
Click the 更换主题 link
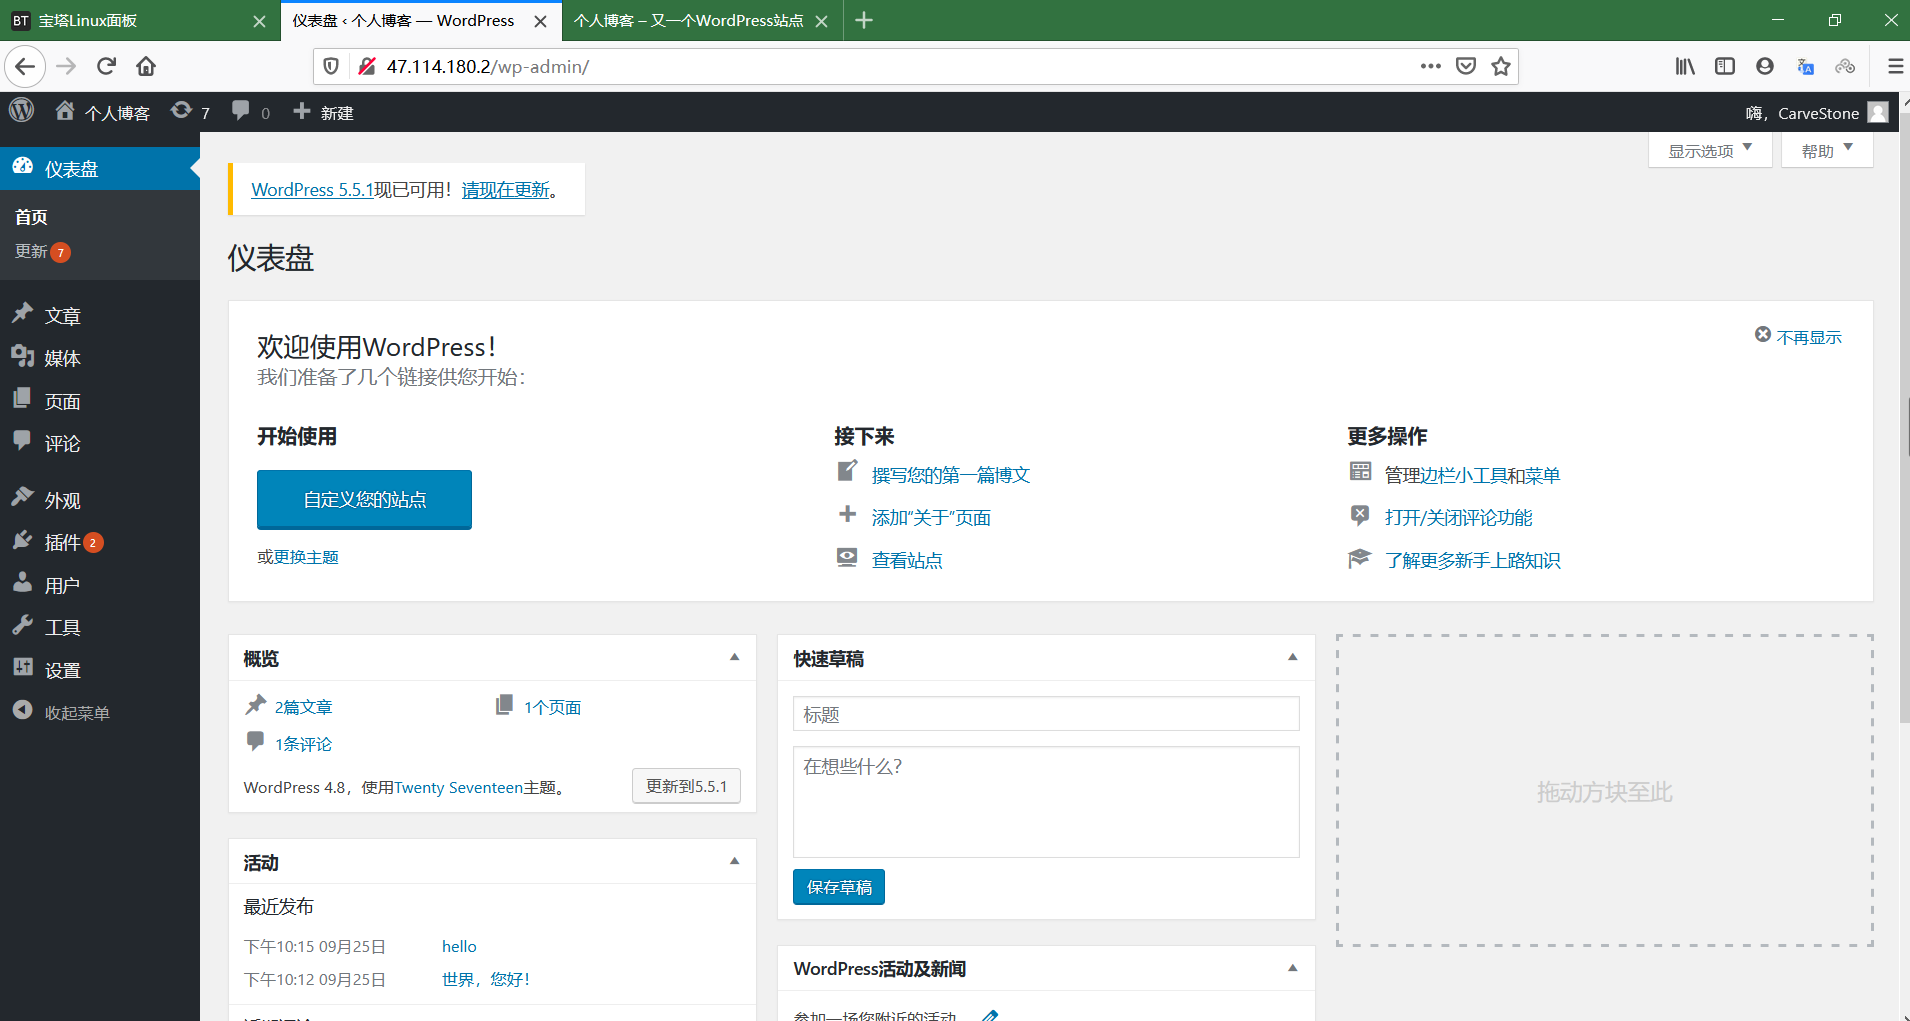[x=306, y=557]
